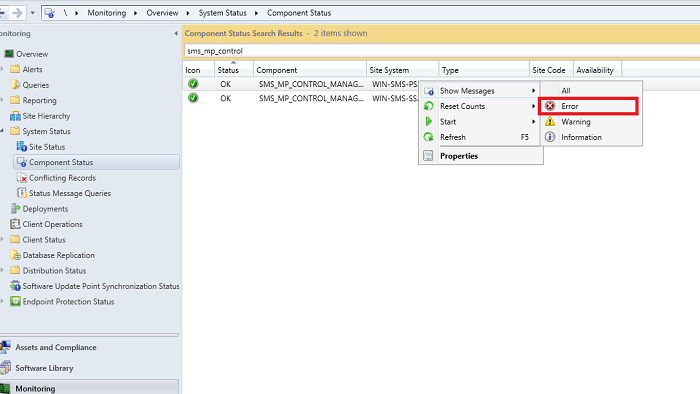The width and height of the screenshot is (700, 394).
Task: Click the Queries icon in tree
Action: [15, 85]
